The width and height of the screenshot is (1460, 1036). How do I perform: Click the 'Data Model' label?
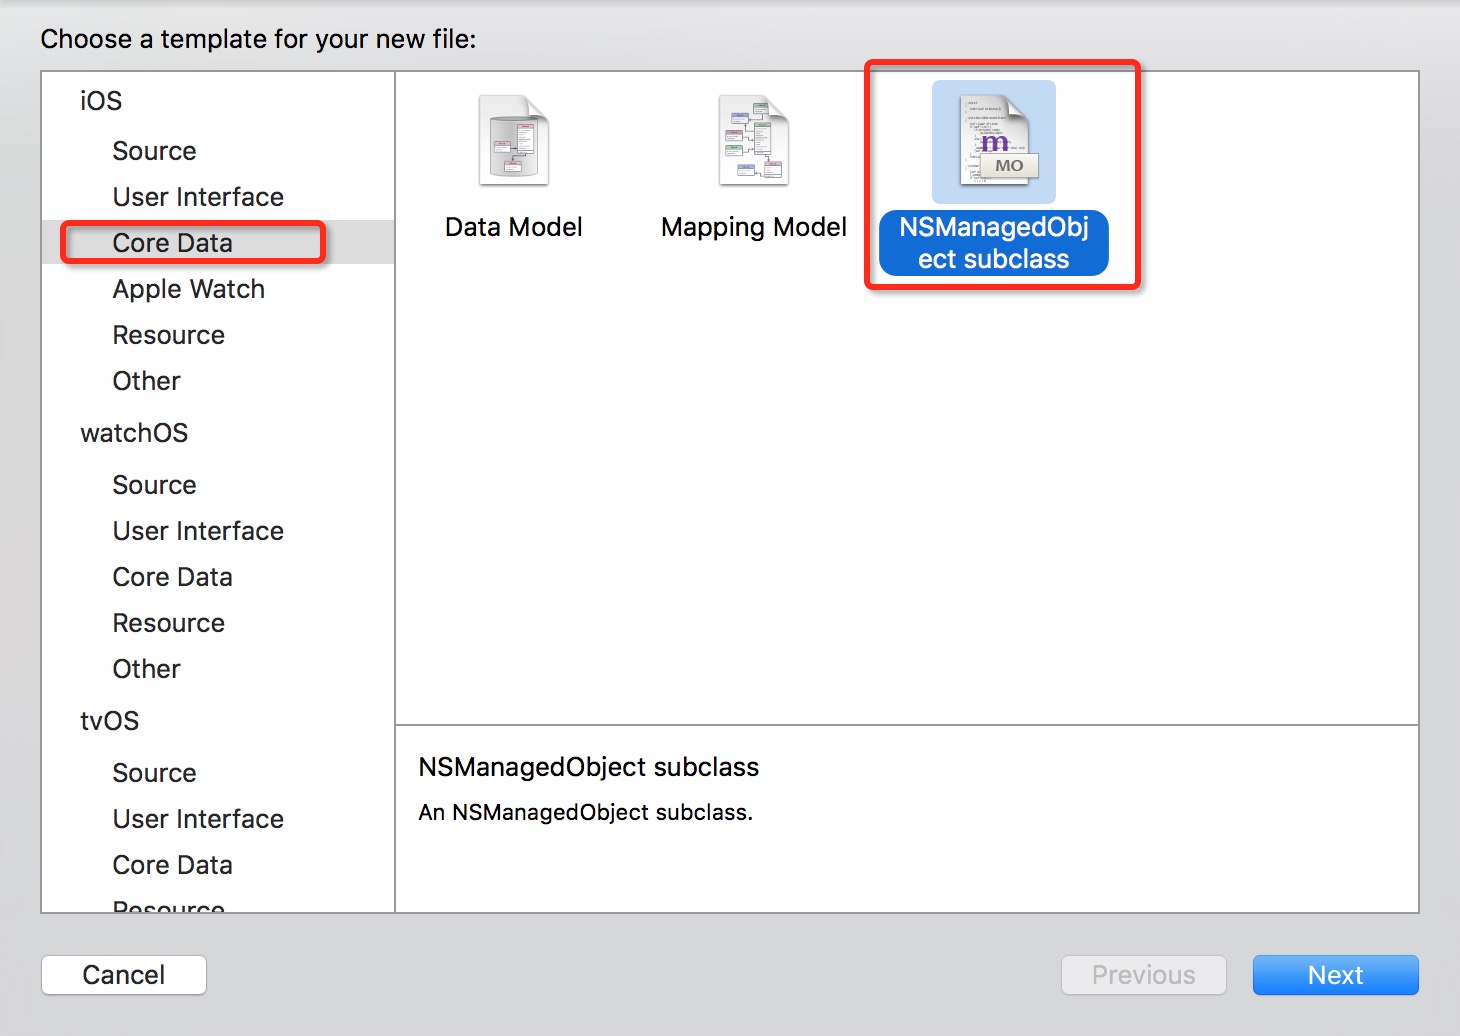coord(514,227)
